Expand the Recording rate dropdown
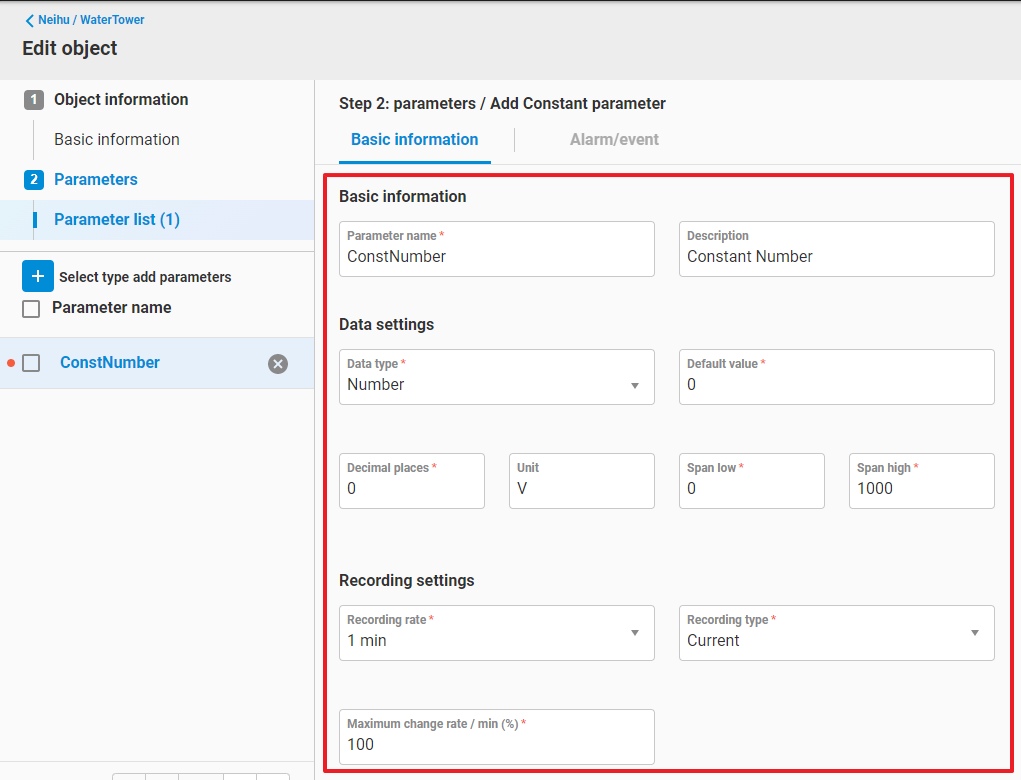This screenshot has width=1021, height=780. [496, 640]
